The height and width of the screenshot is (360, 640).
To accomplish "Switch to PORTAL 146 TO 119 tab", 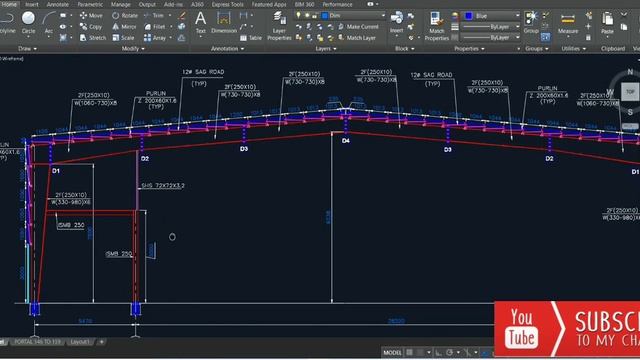I will [37, 342].
